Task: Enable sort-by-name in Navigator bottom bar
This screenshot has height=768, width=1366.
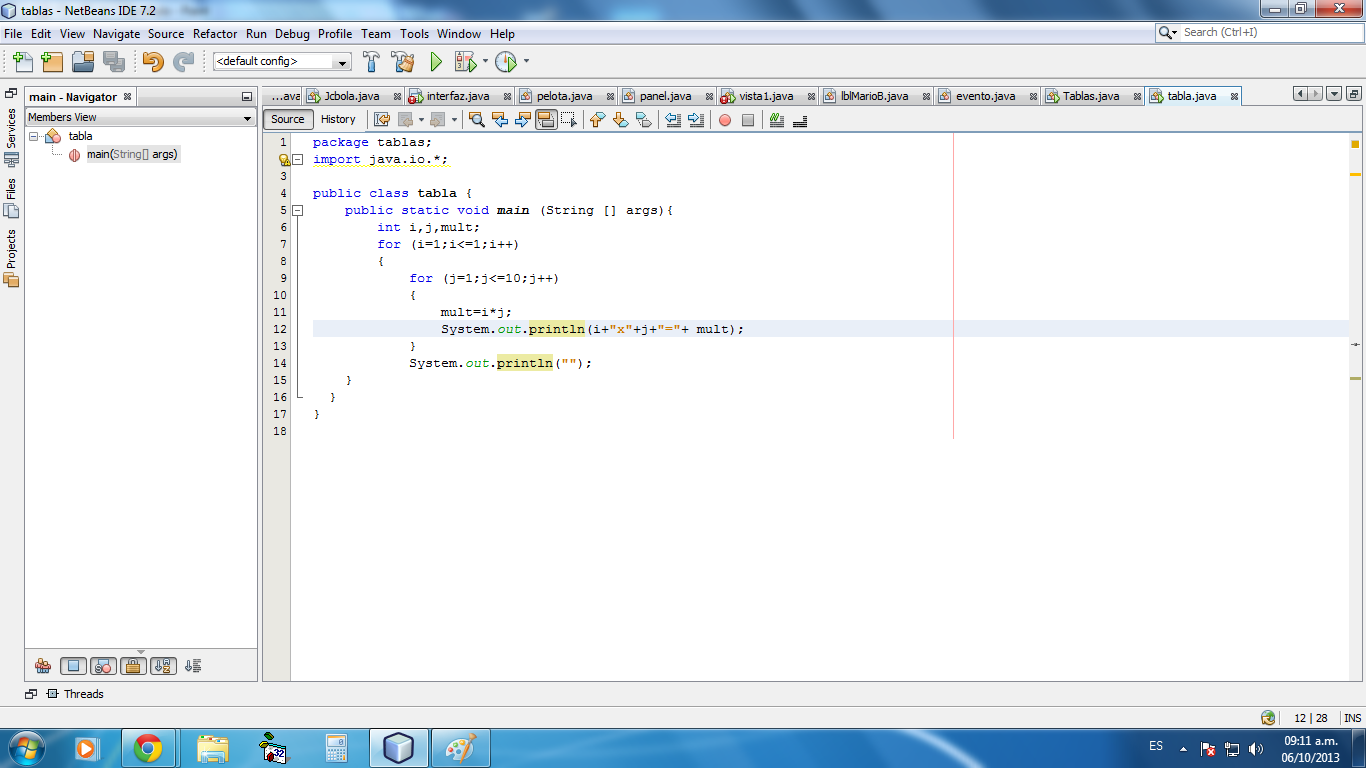Action: [163, 666]
